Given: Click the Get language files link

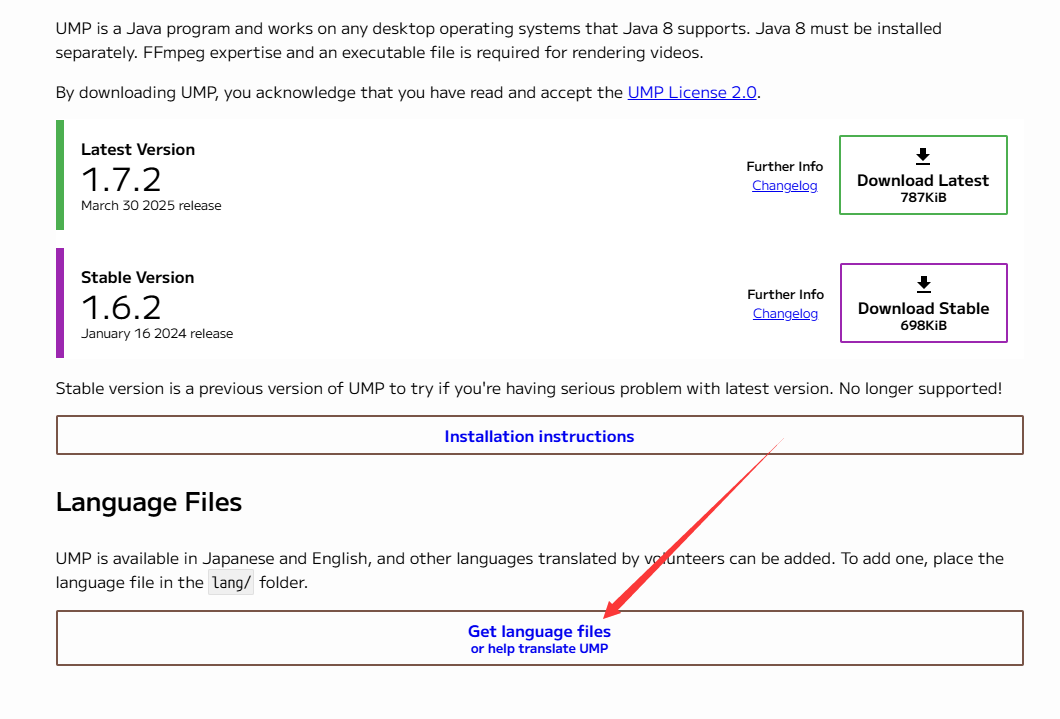Looking at the screenshot, I should (x=539, y=631).
